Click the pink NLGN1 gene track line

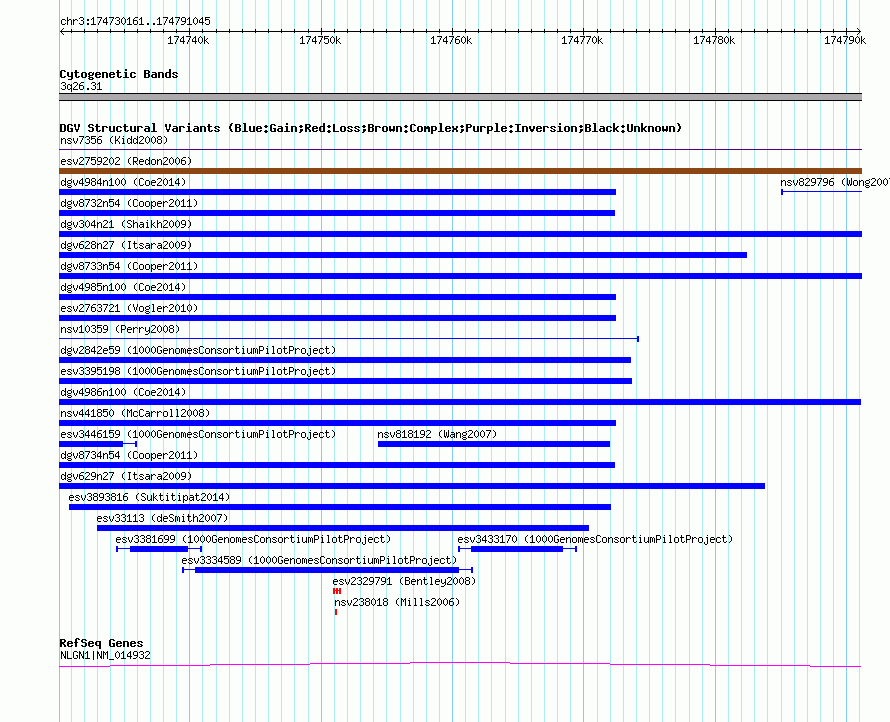(460, 664)
